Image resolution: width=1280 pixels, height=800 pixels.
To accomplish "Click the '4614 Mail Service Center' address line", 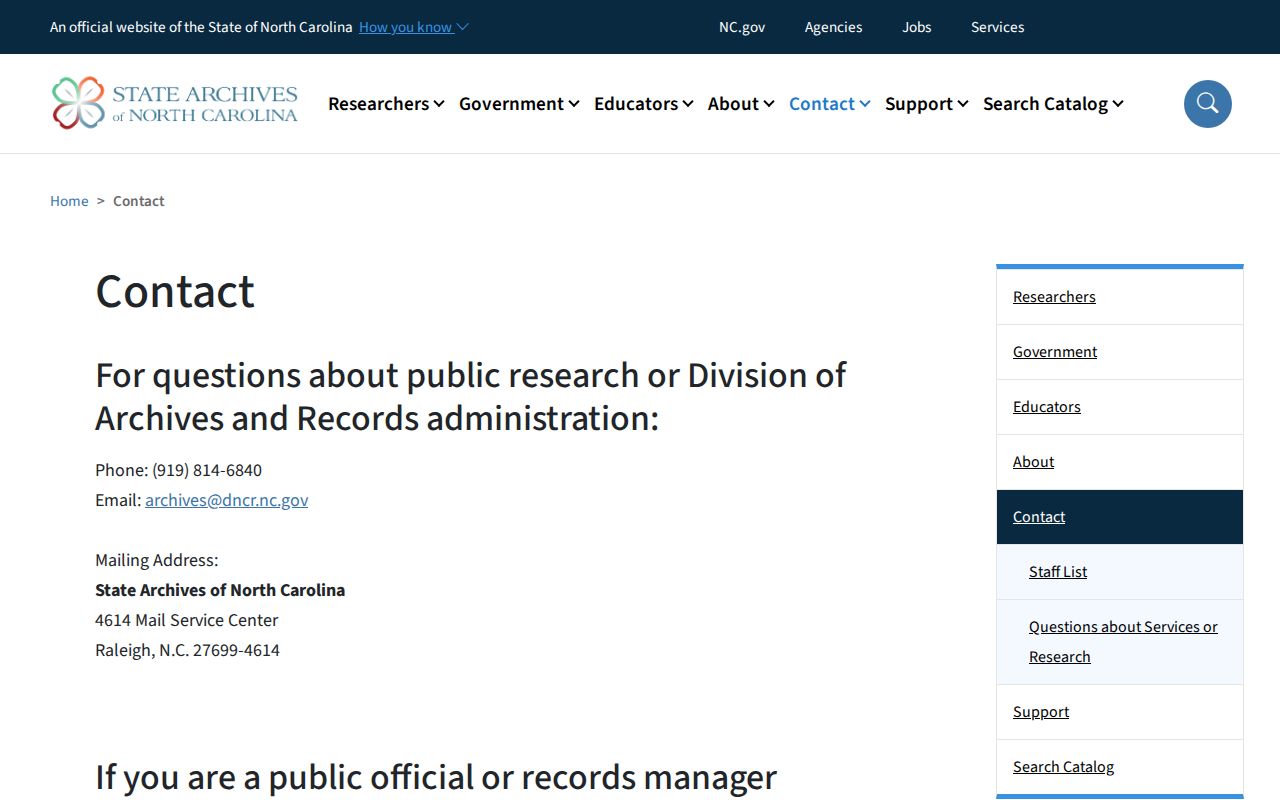I will click(187, 620).
